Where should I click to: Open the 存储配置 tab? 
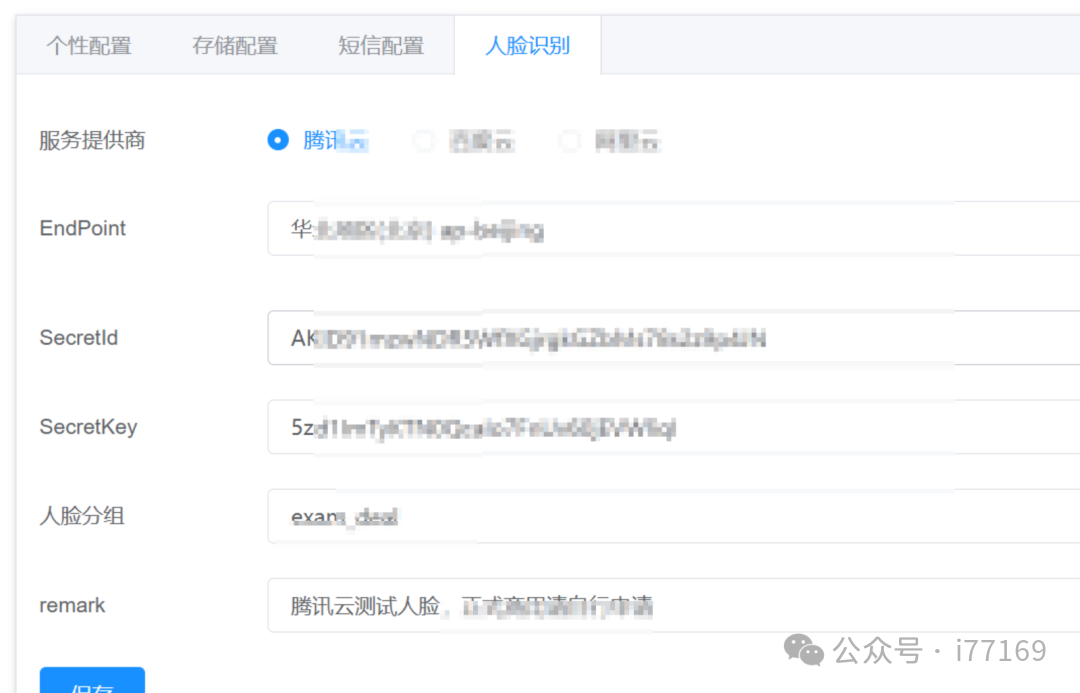(x=234, y=44)
